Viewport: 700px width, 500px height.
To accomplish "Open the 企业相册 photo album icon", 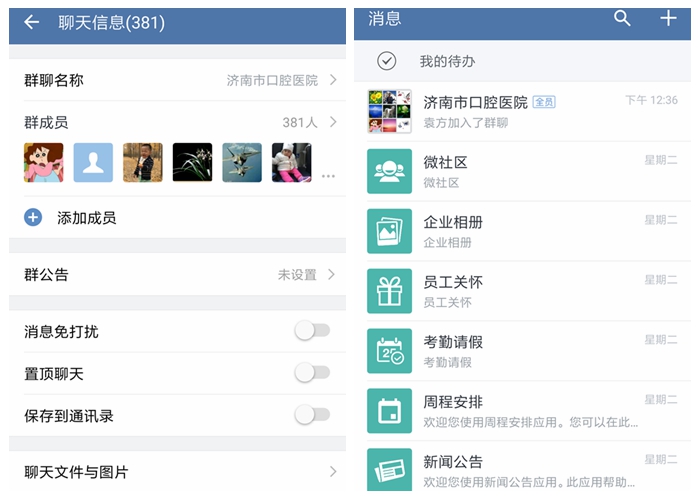I will coord(389,231).
